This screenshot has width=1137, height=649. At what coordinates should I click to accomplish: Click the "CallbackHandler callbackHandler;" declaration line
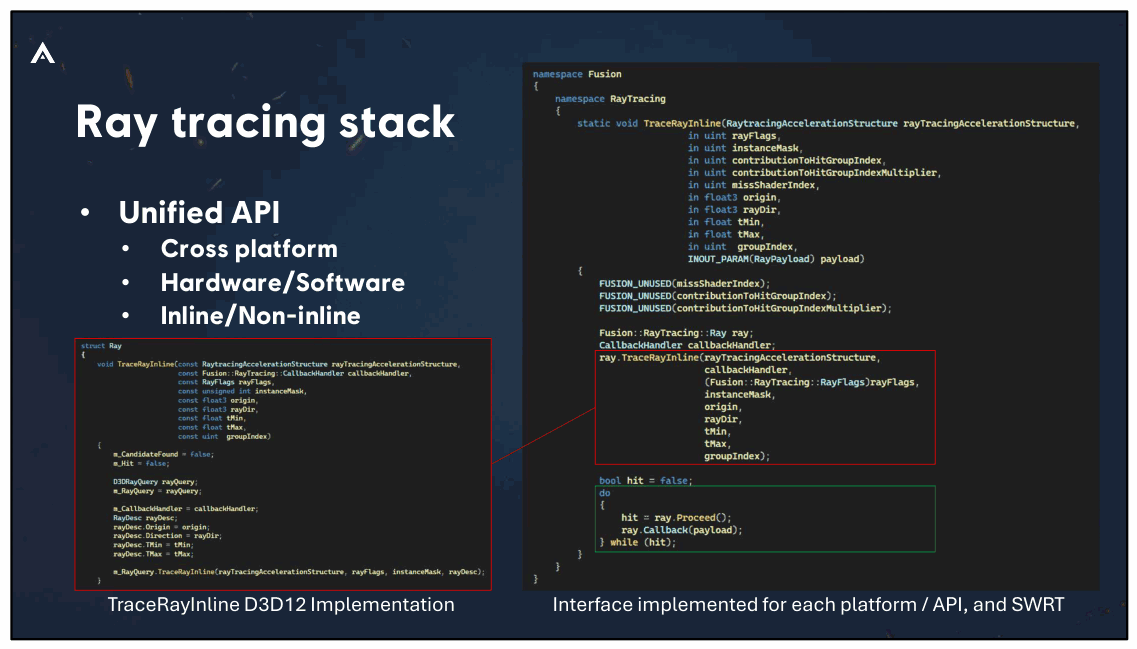click(687, 345)
